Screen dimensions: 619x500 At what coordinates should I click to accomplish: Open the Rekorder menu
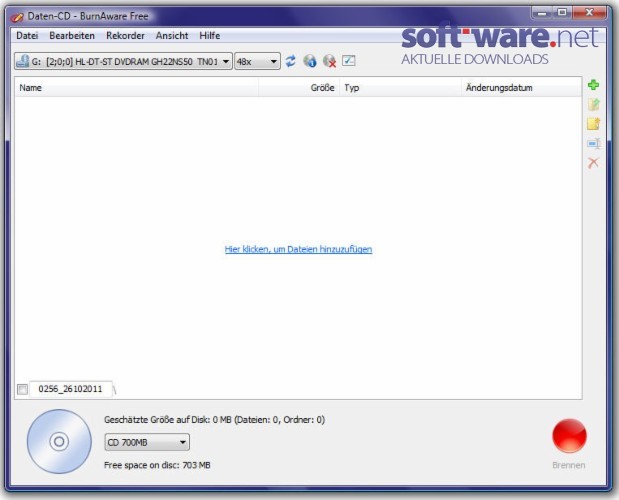(125, 36)
